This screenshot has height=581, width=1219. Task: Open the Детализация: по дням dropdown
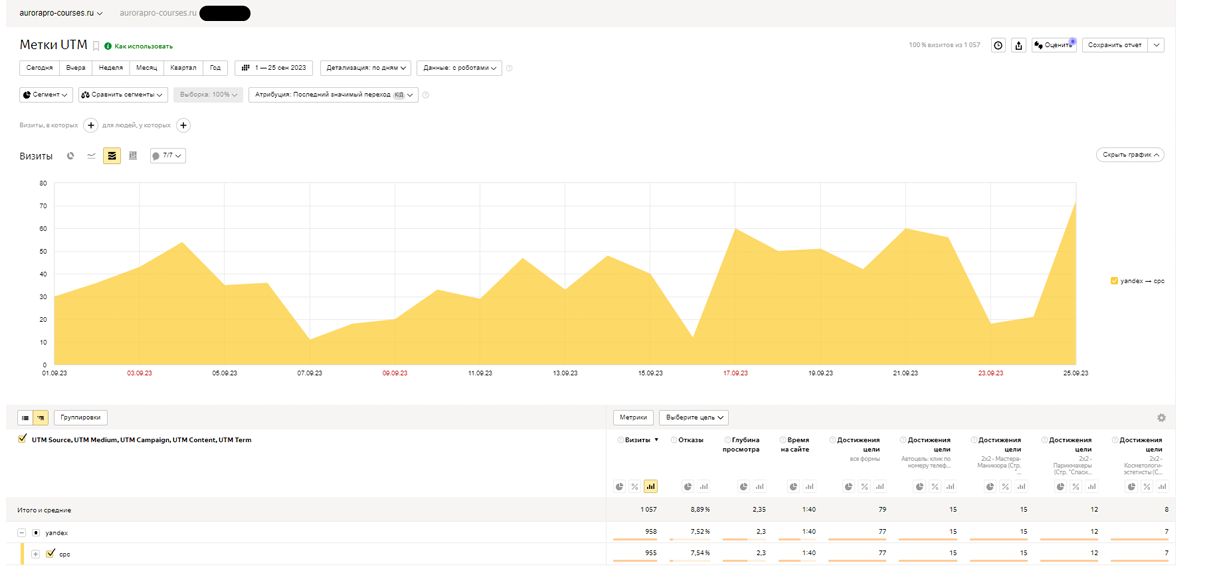(x=366, y=68)
